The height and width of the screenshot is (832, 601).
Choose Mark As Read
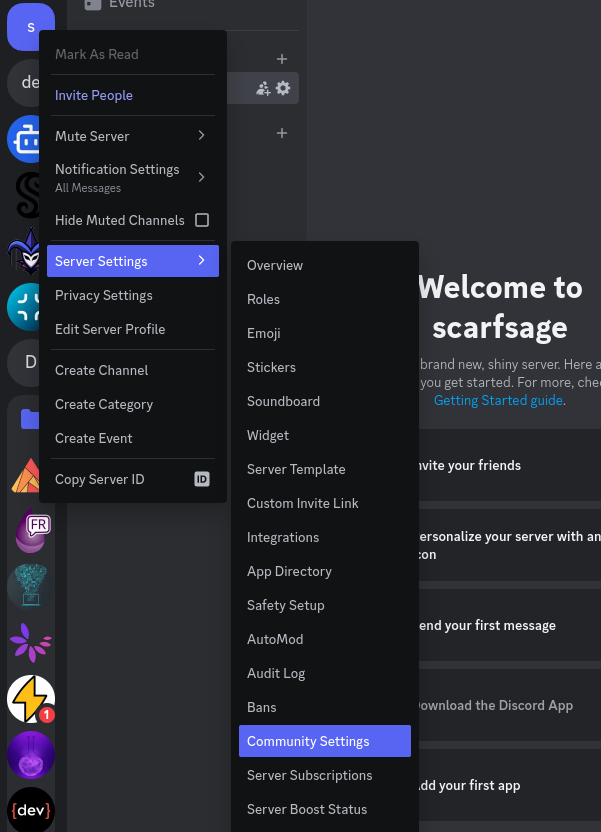[x=133, y=54]
